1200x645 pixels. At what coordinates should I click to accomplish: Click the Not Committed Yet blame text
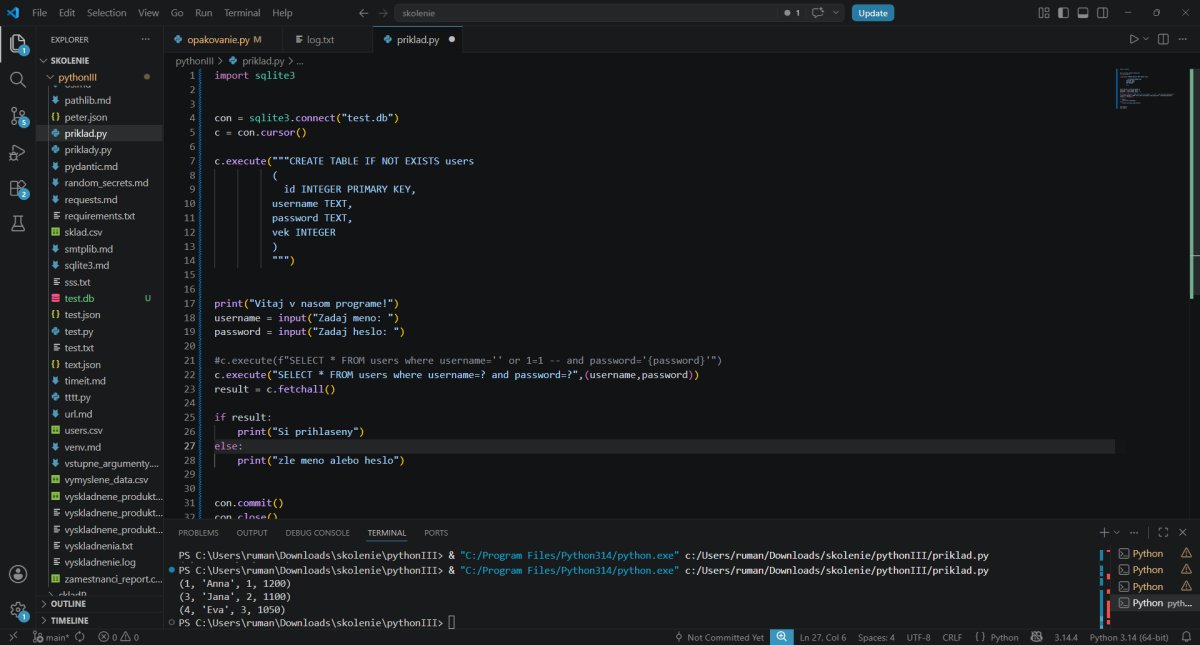719,637
